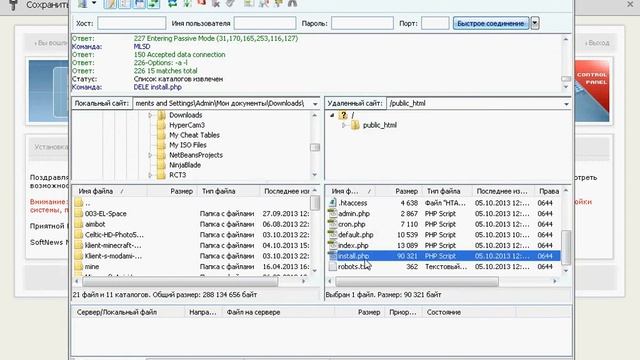Click the parent directory '..' folder icon
This screenshot has height=360, width=640.
[x=79, y=203]
